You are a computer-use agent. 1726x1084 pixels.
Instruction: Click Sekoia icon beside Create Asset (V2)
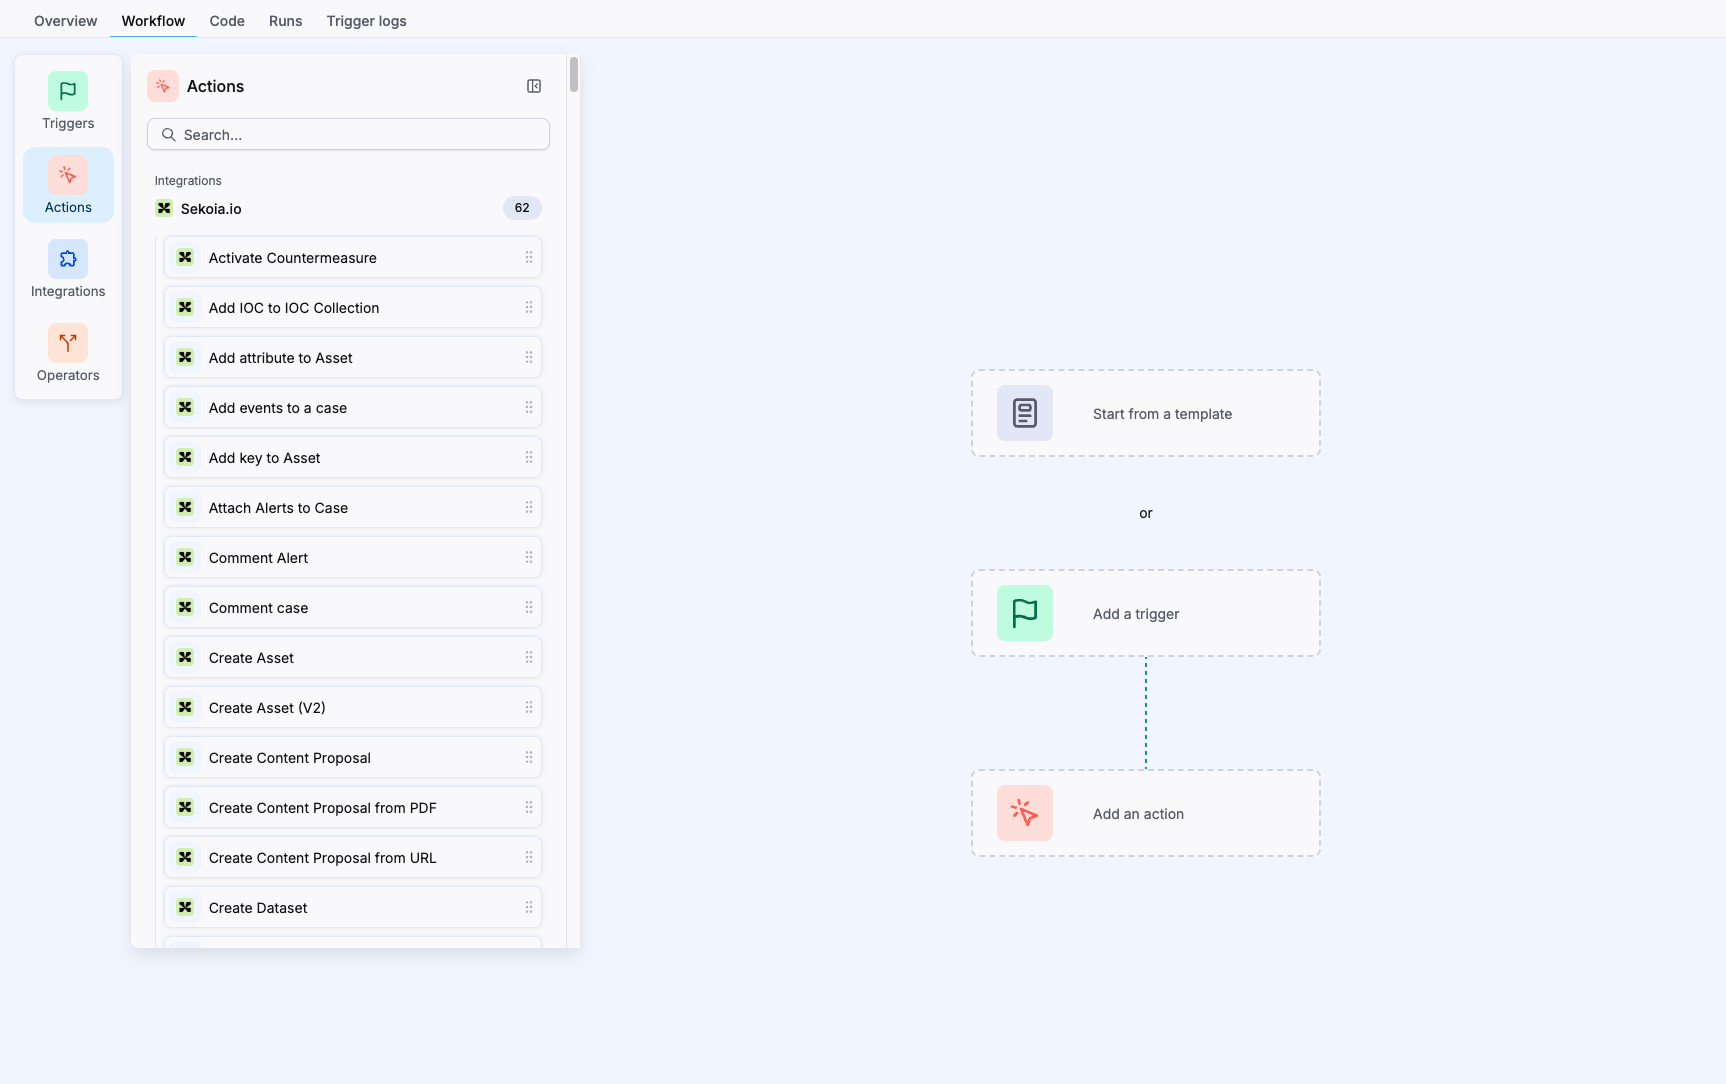coord(185,708)
